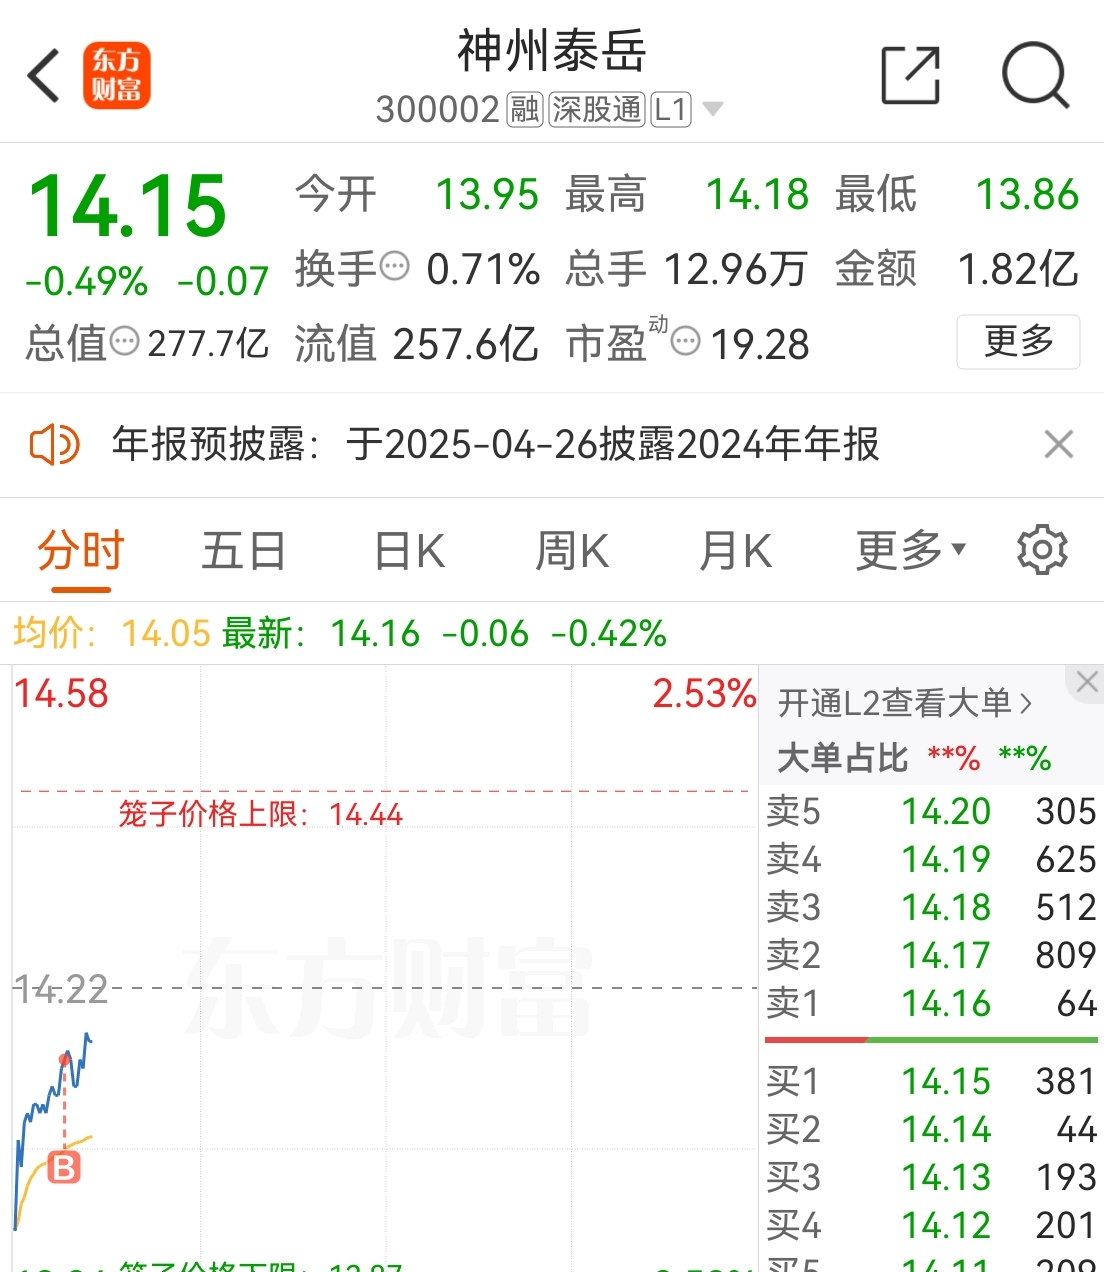Open 开通L2查看大单 link
1104x1272 pixels.
point(905,703)
